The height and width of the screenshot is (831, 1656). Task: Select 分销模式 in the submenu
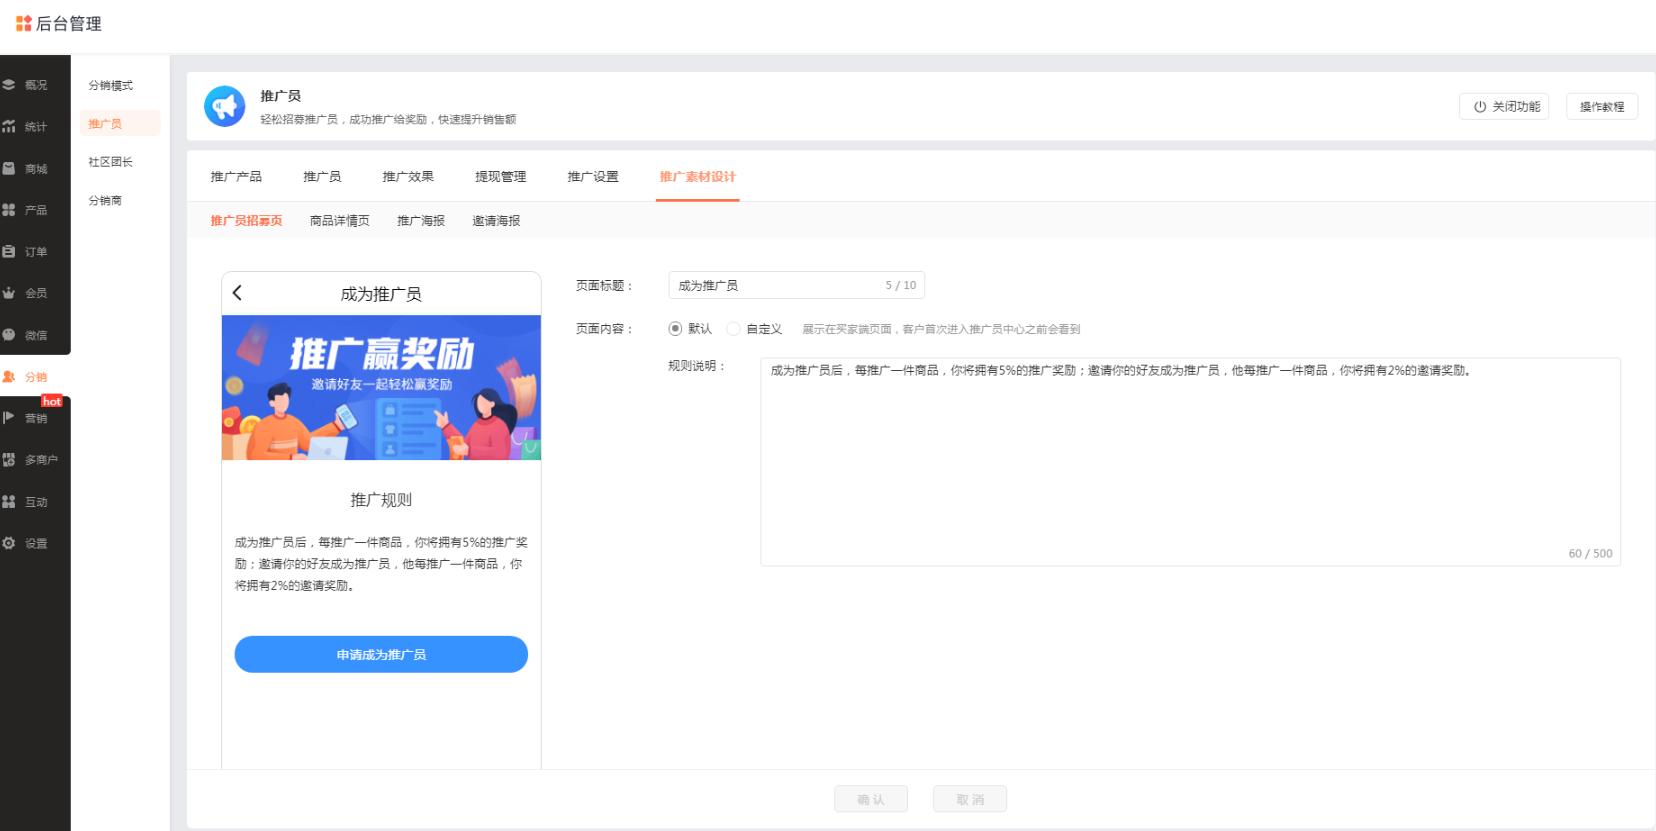click(111, 86)
